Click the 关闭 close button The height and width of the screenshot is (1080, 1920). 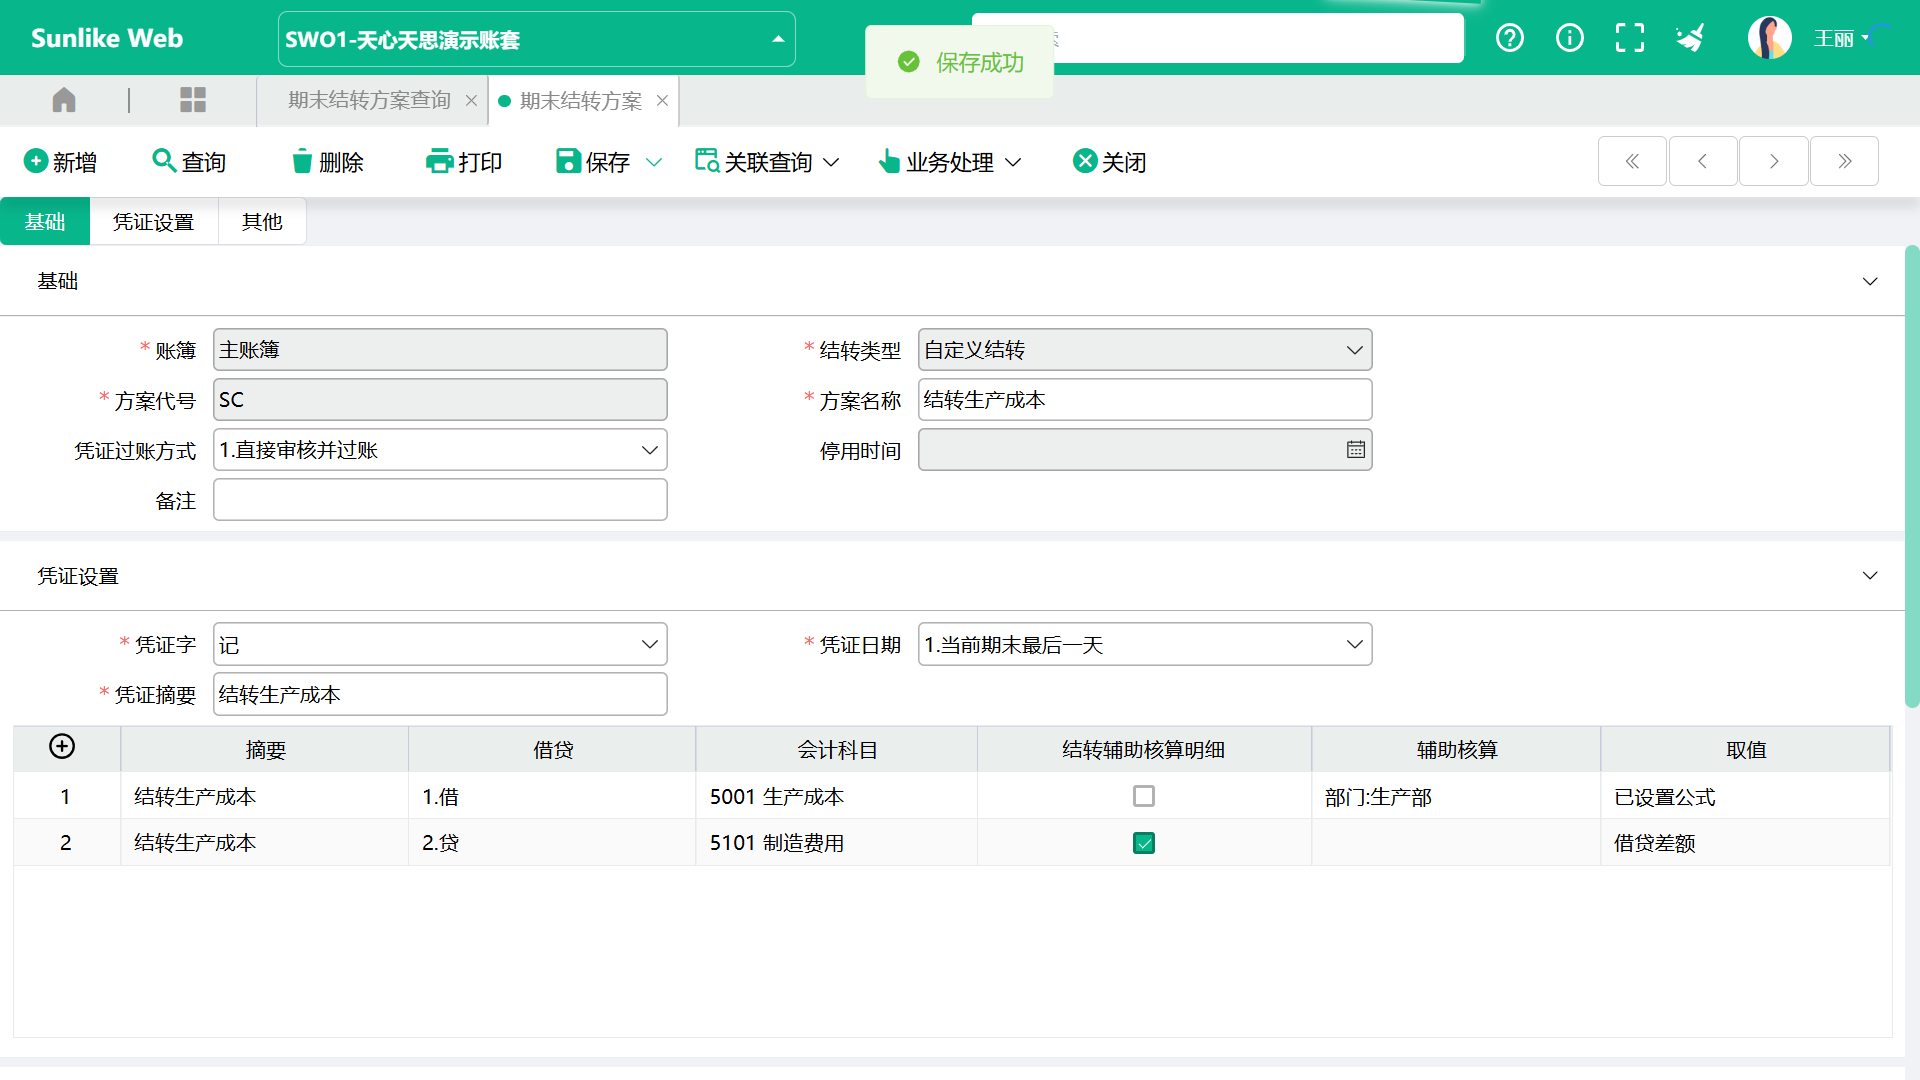tap(1109, 162)
